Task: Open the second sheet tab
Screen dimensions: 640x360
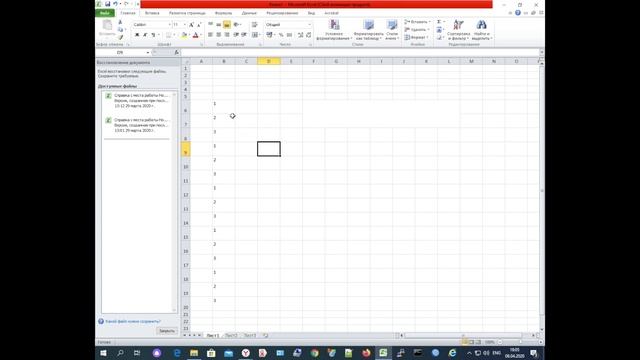Action: click(x=231, y=336)
